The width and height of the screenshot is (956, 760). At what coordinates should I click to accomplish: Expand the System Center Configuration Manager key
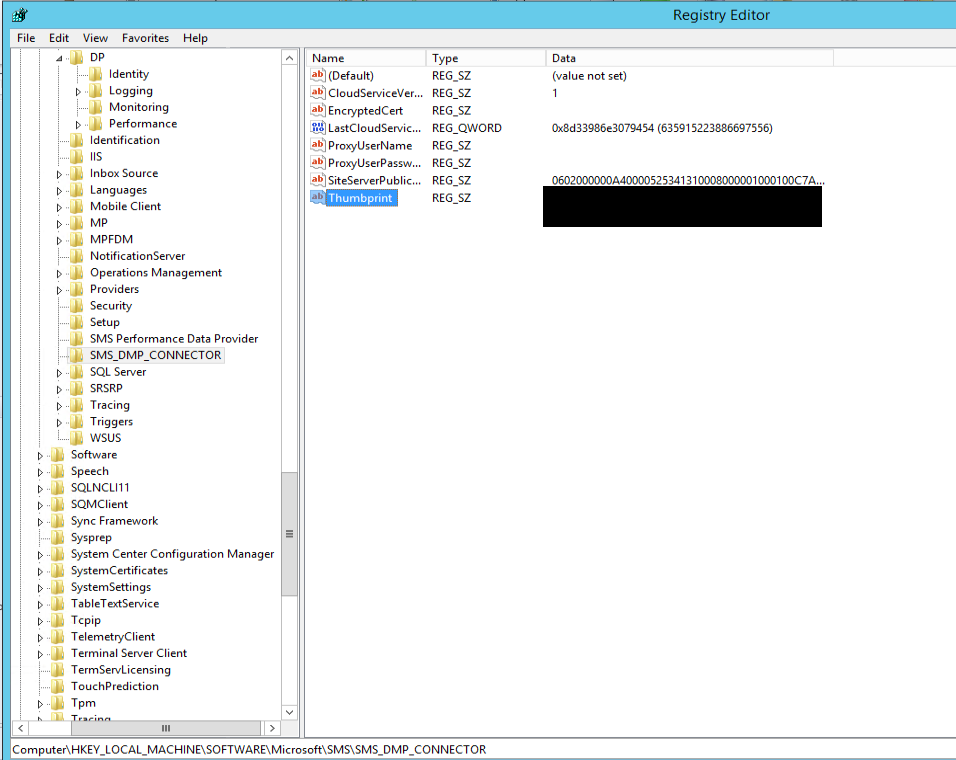[40, 555]
